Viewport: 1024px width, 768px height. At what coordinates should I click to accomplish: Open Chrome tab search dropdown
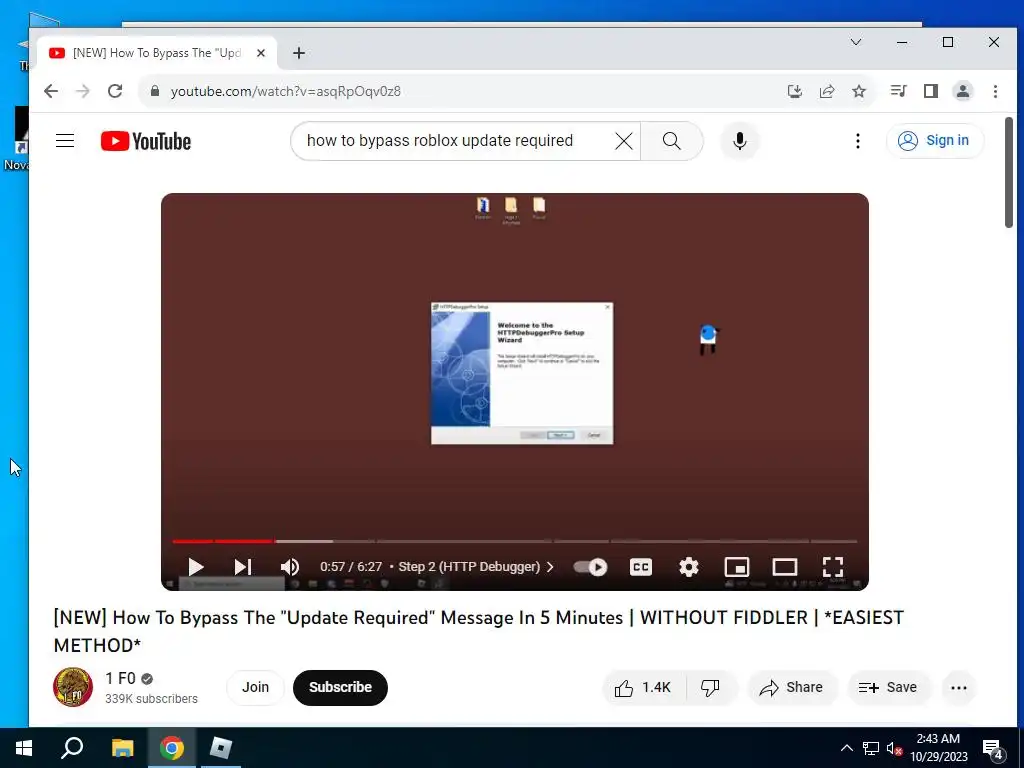(x=856, y=42)
